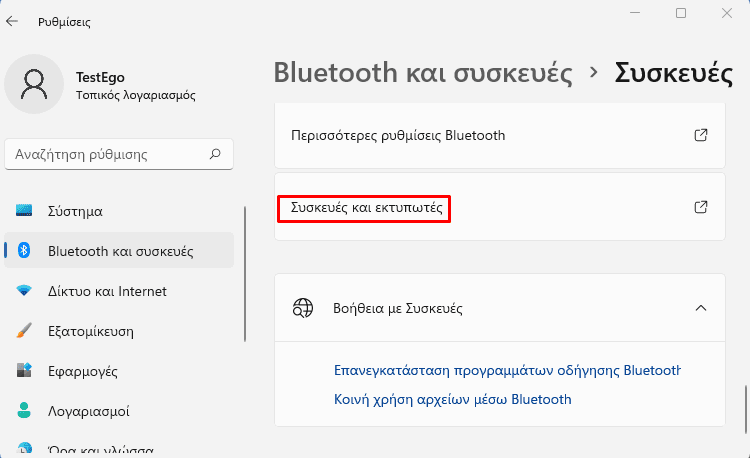Maximize the Ρυθμίσεις window

pos(681,13)
